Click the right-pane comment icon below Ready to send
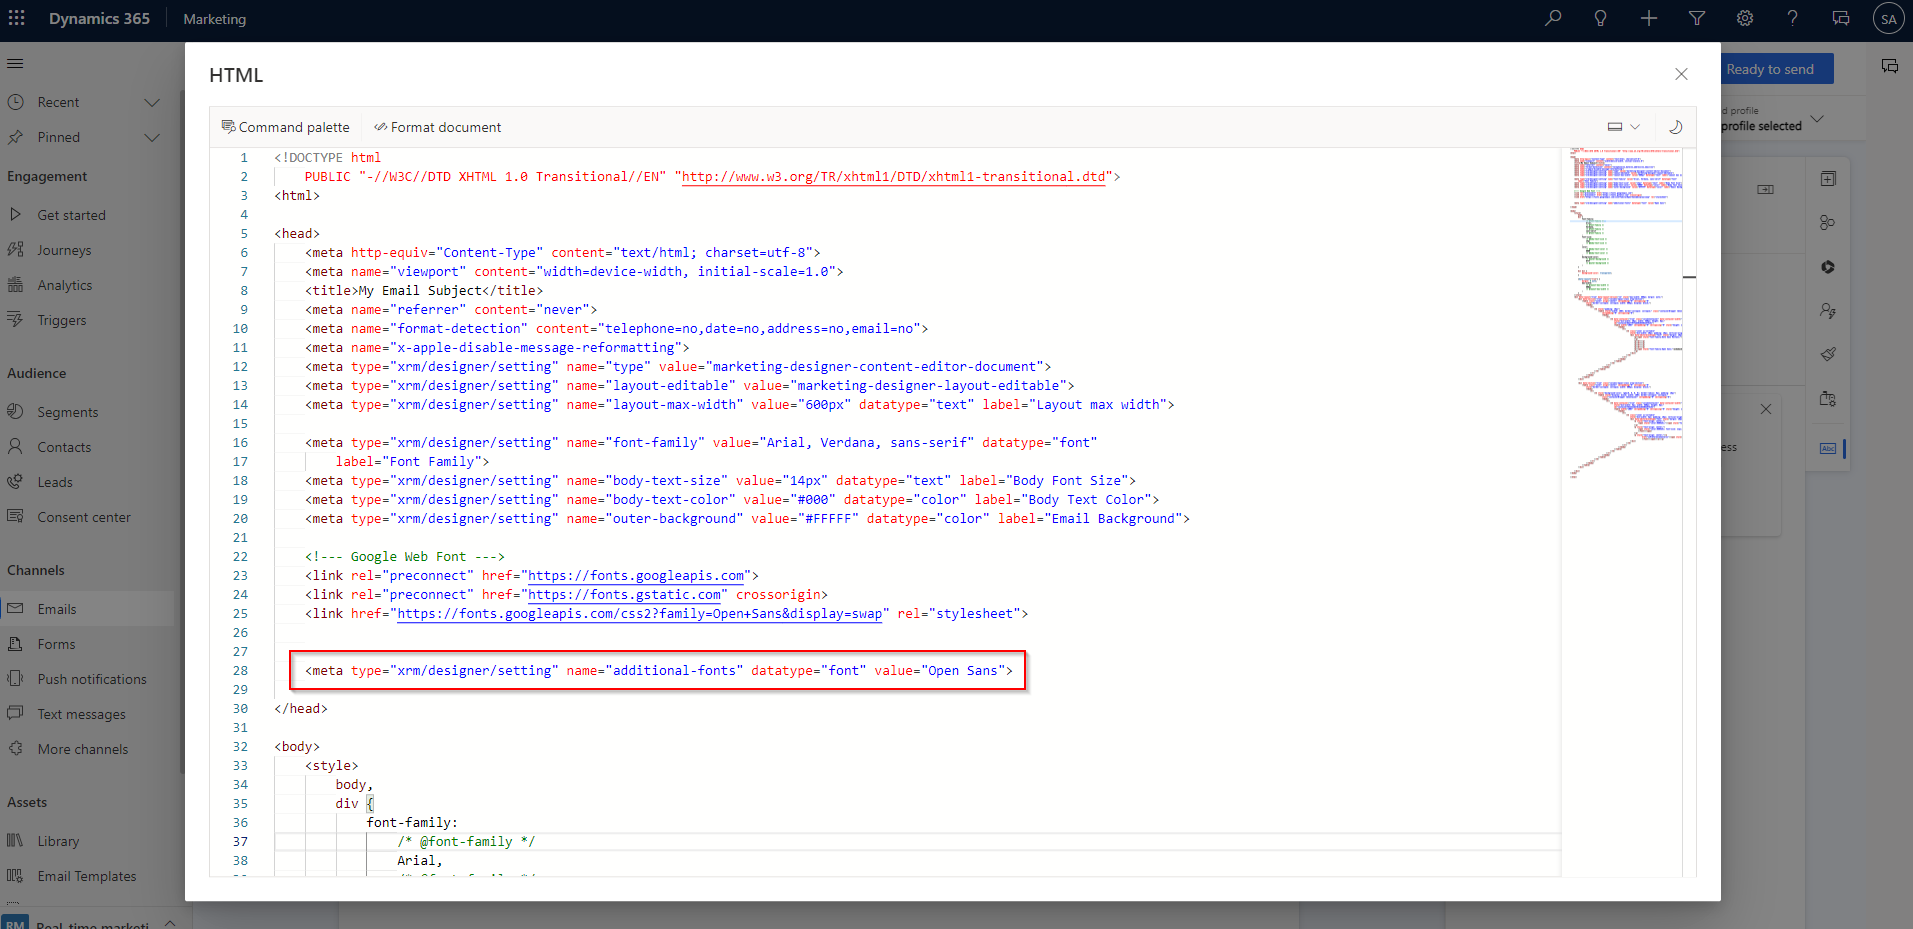This screenshot has height=929, width=1913. coord(1890,66)
